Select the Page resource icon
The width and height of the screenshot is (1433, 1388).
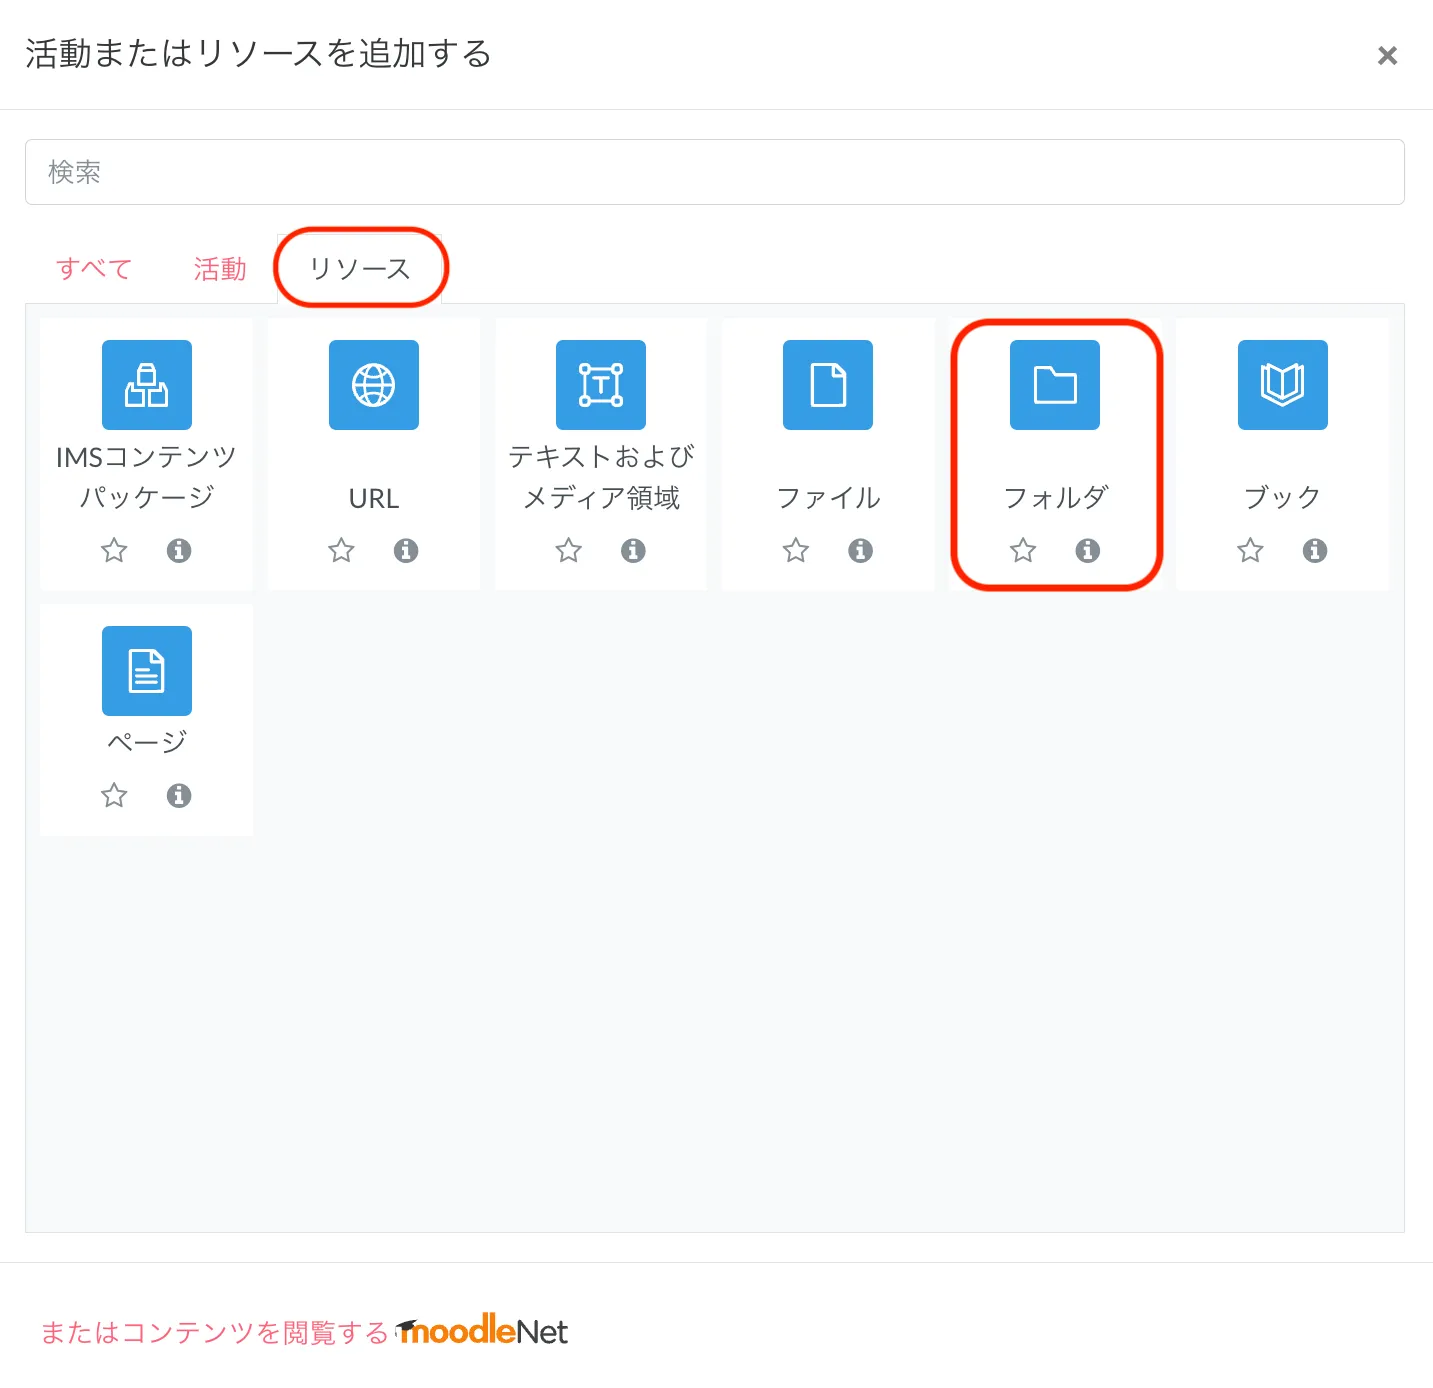(x=146, y=671)
